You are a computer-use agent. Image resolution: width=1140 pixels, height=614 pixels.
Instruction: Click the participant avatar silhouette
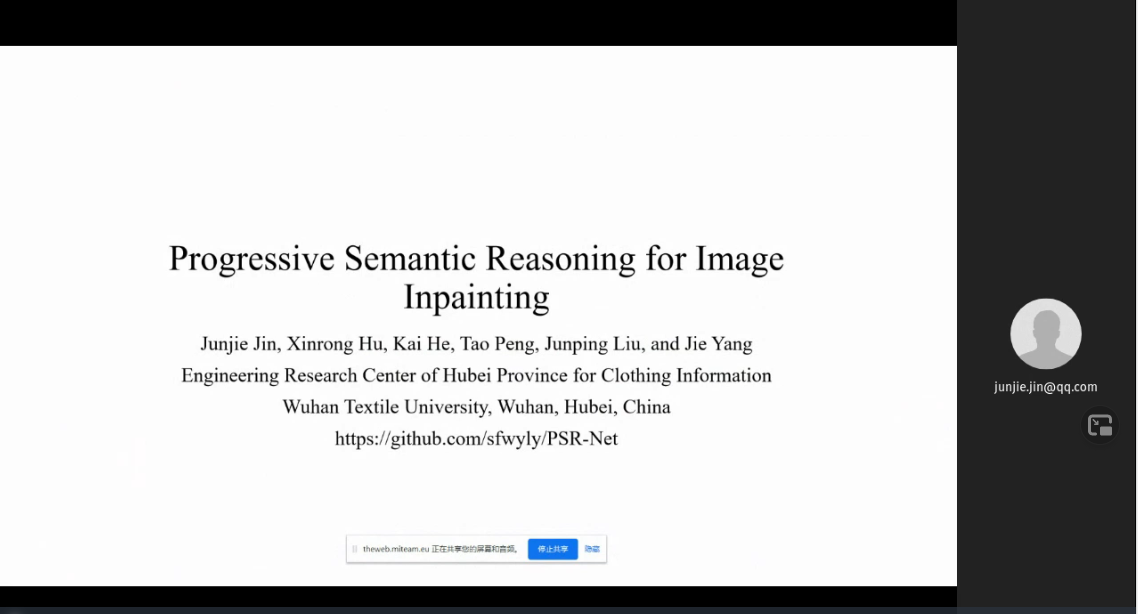(1045, 334)
